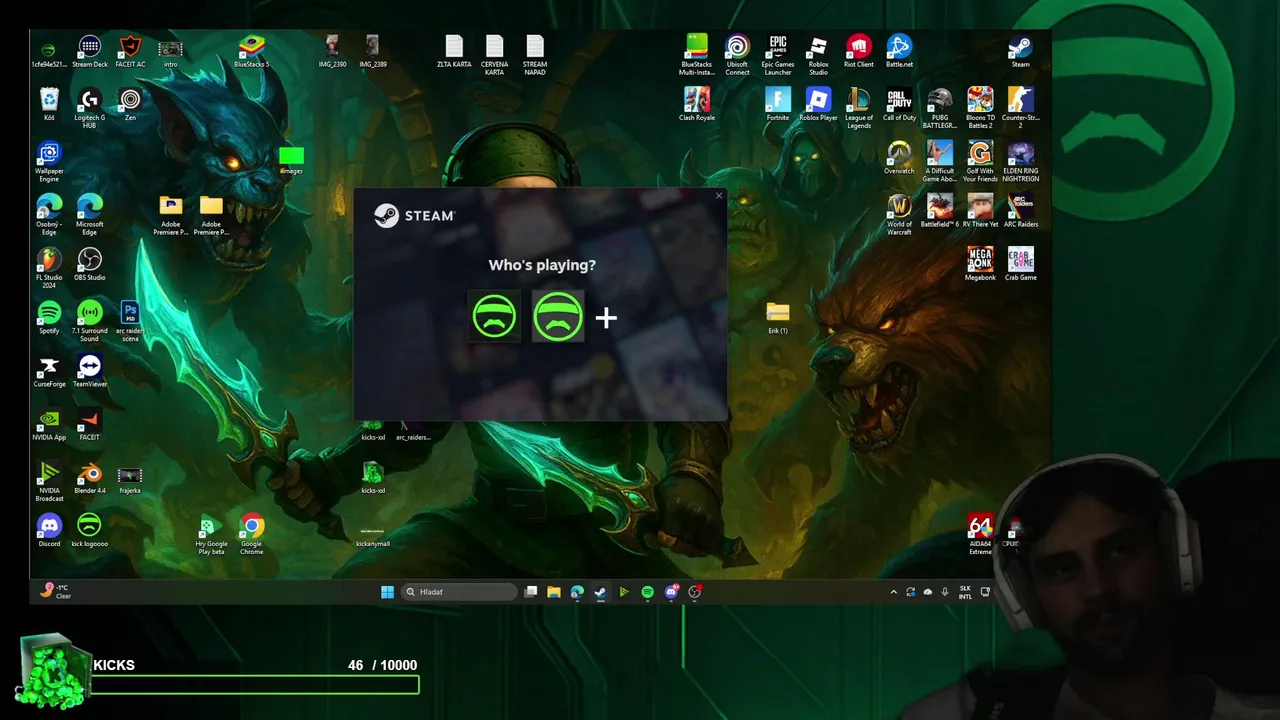Select Overwatch desktop icon
This screenshot has width=1280, height=720.
coord(899,158)
